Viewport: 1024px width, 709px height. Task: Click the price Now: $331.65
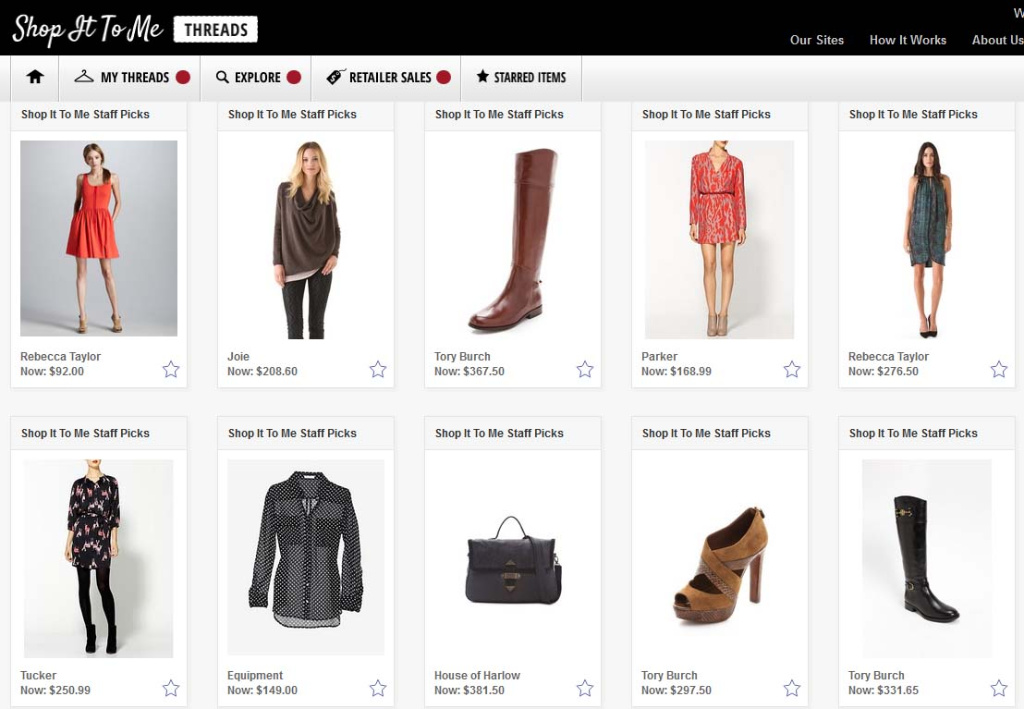pyautogui.click(x=883, y=690)
